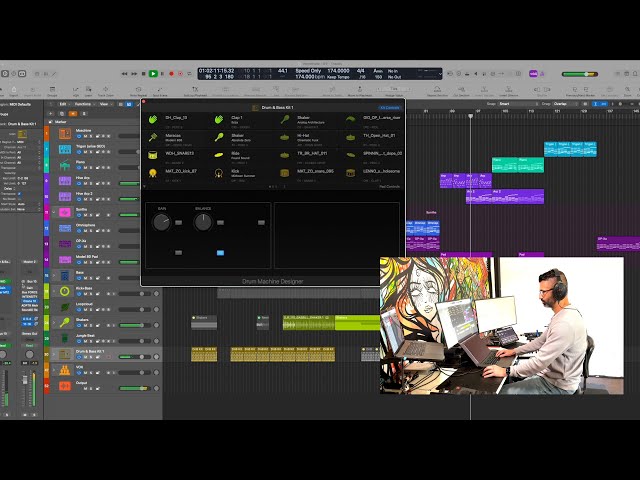Screen dimensions: 640x480
Task: Click the Gain knob in Kit Controls
Action: 161,222
